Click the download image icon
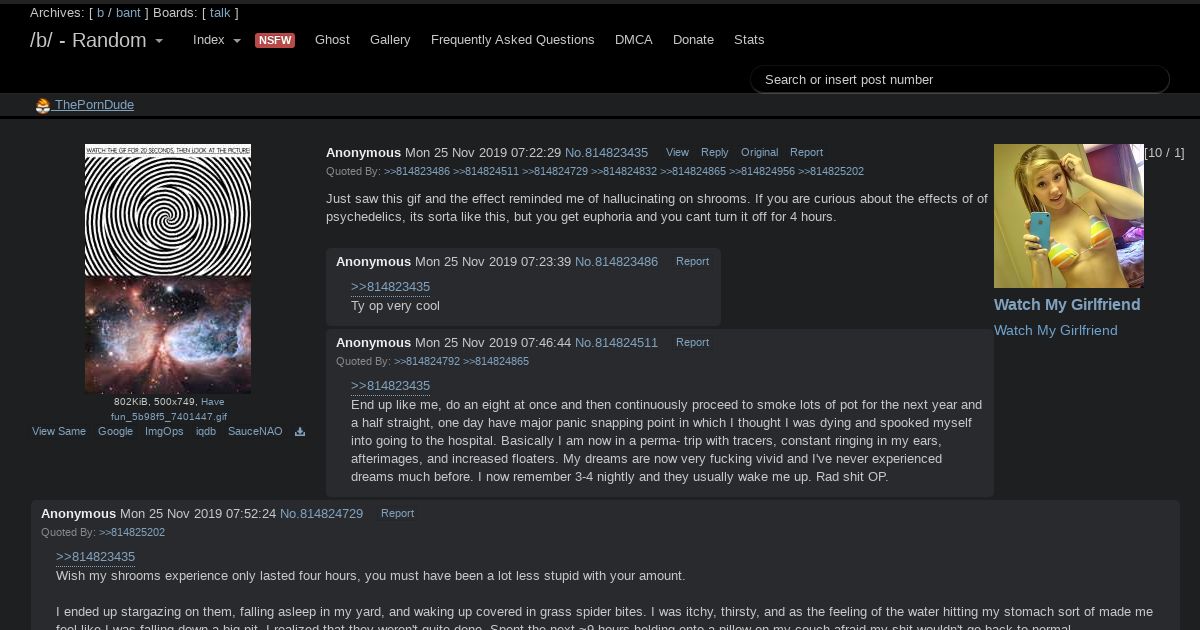 (x=300, y=432)
